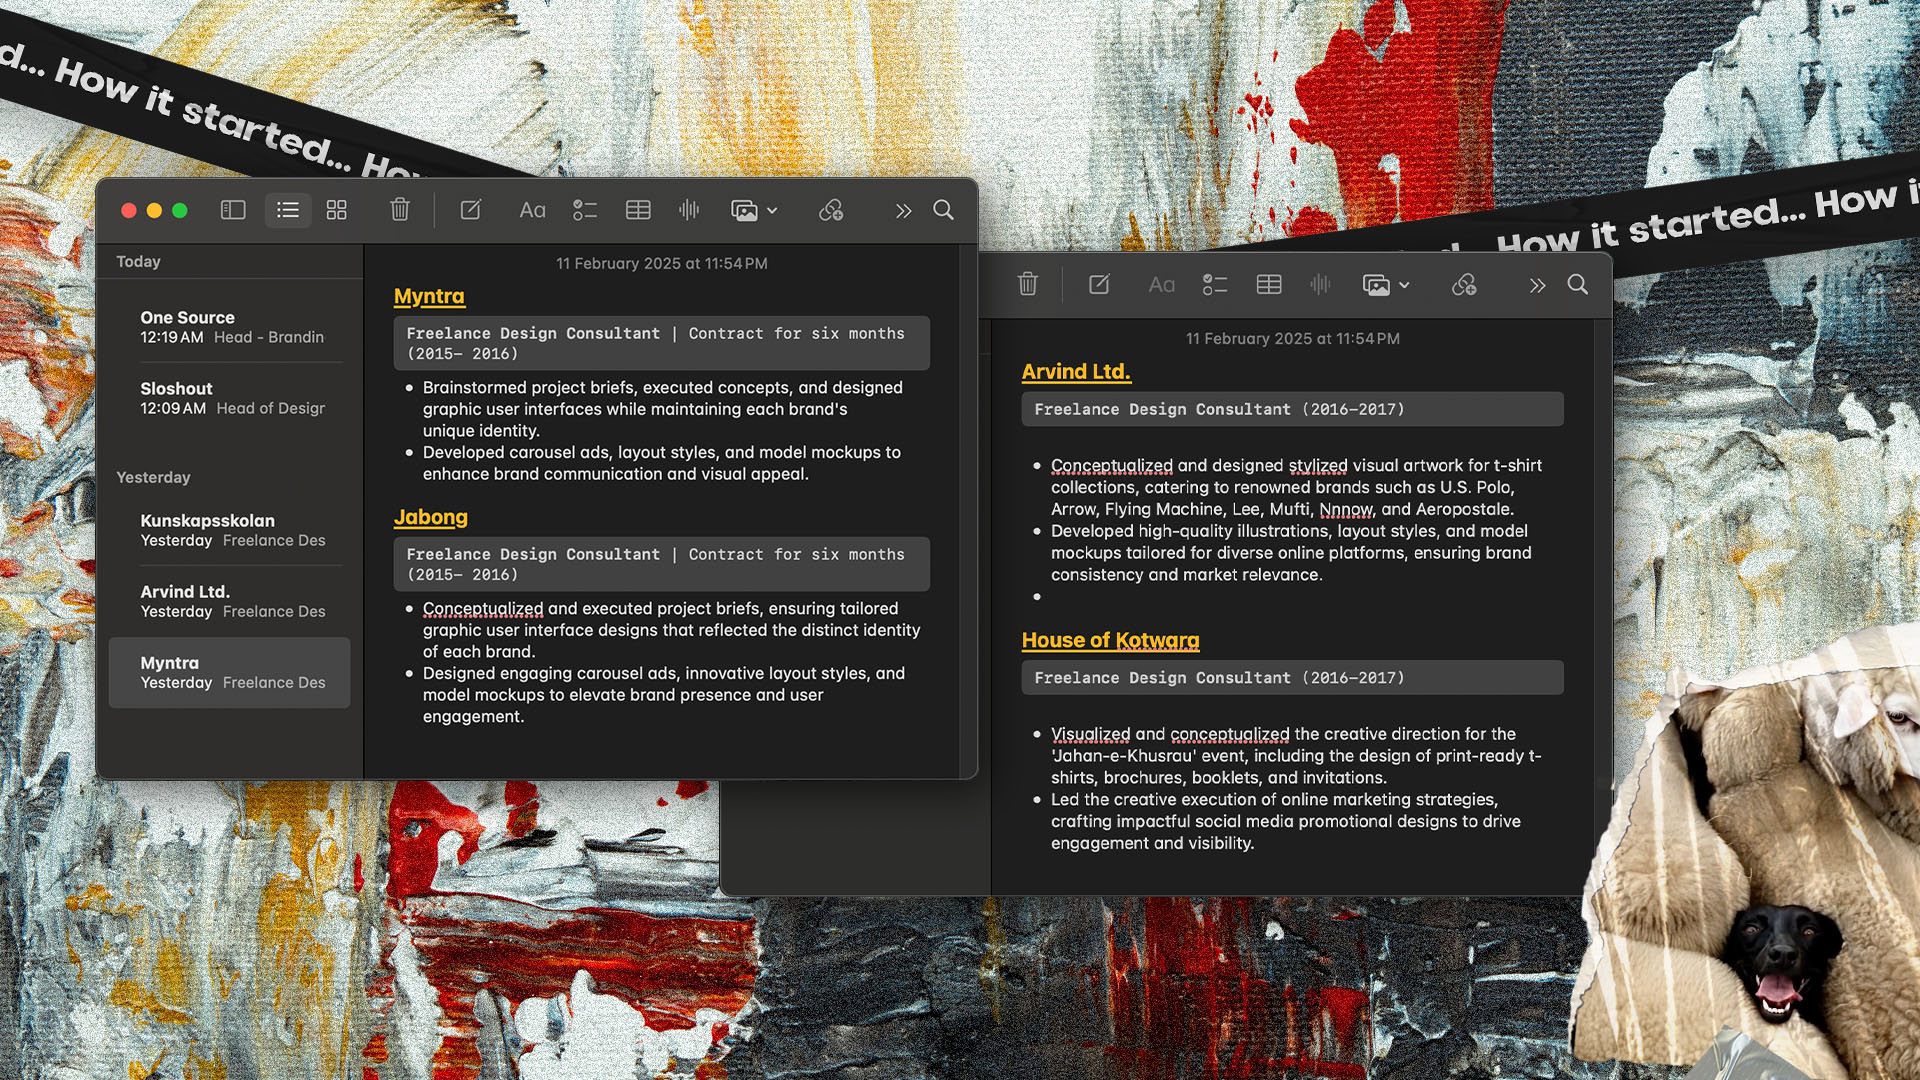Open the One Source note

click(229, 327)
